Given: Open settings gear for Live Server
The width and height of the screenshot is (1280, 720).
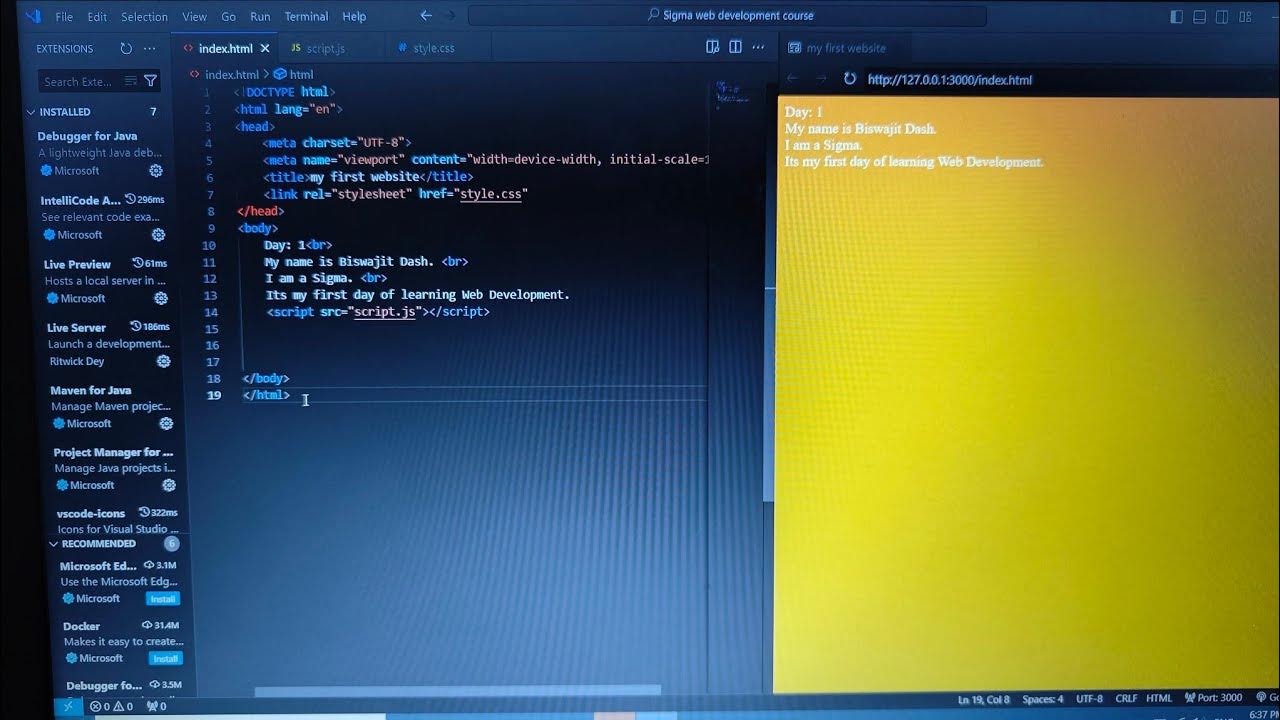Looking at the screenshot, I should coord(164,361).
